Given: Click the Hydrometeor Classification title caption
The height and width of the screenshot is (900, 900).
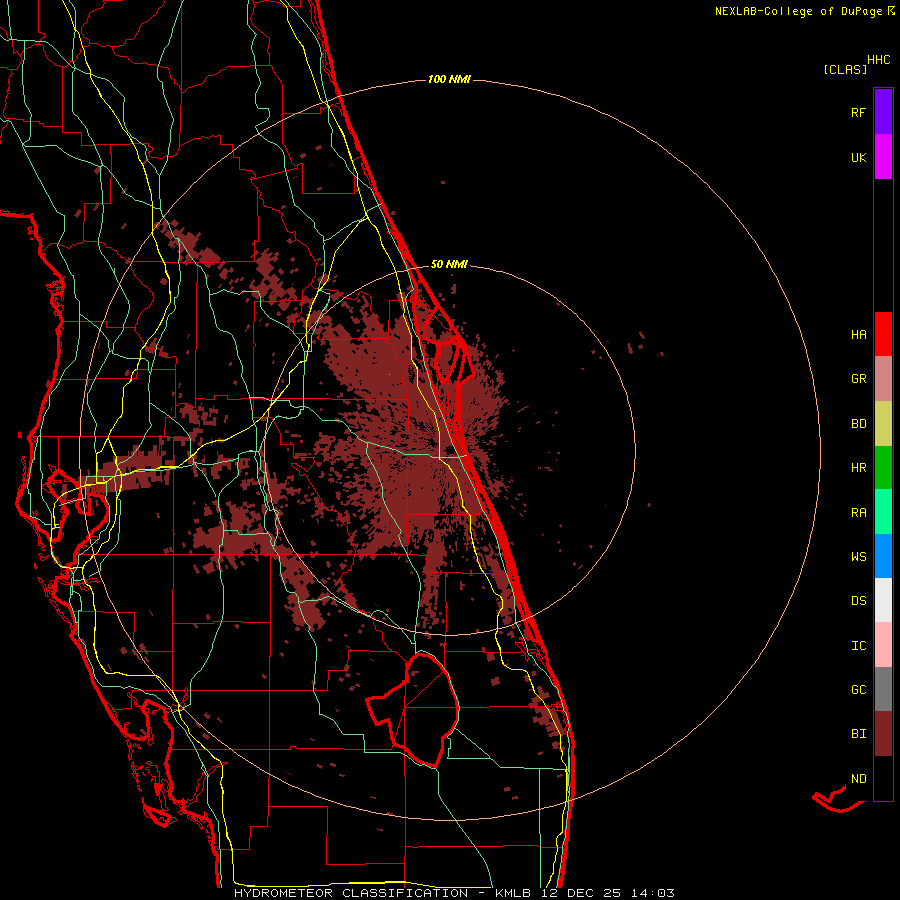Looking at the screenshot, I should tap(454, 893).
